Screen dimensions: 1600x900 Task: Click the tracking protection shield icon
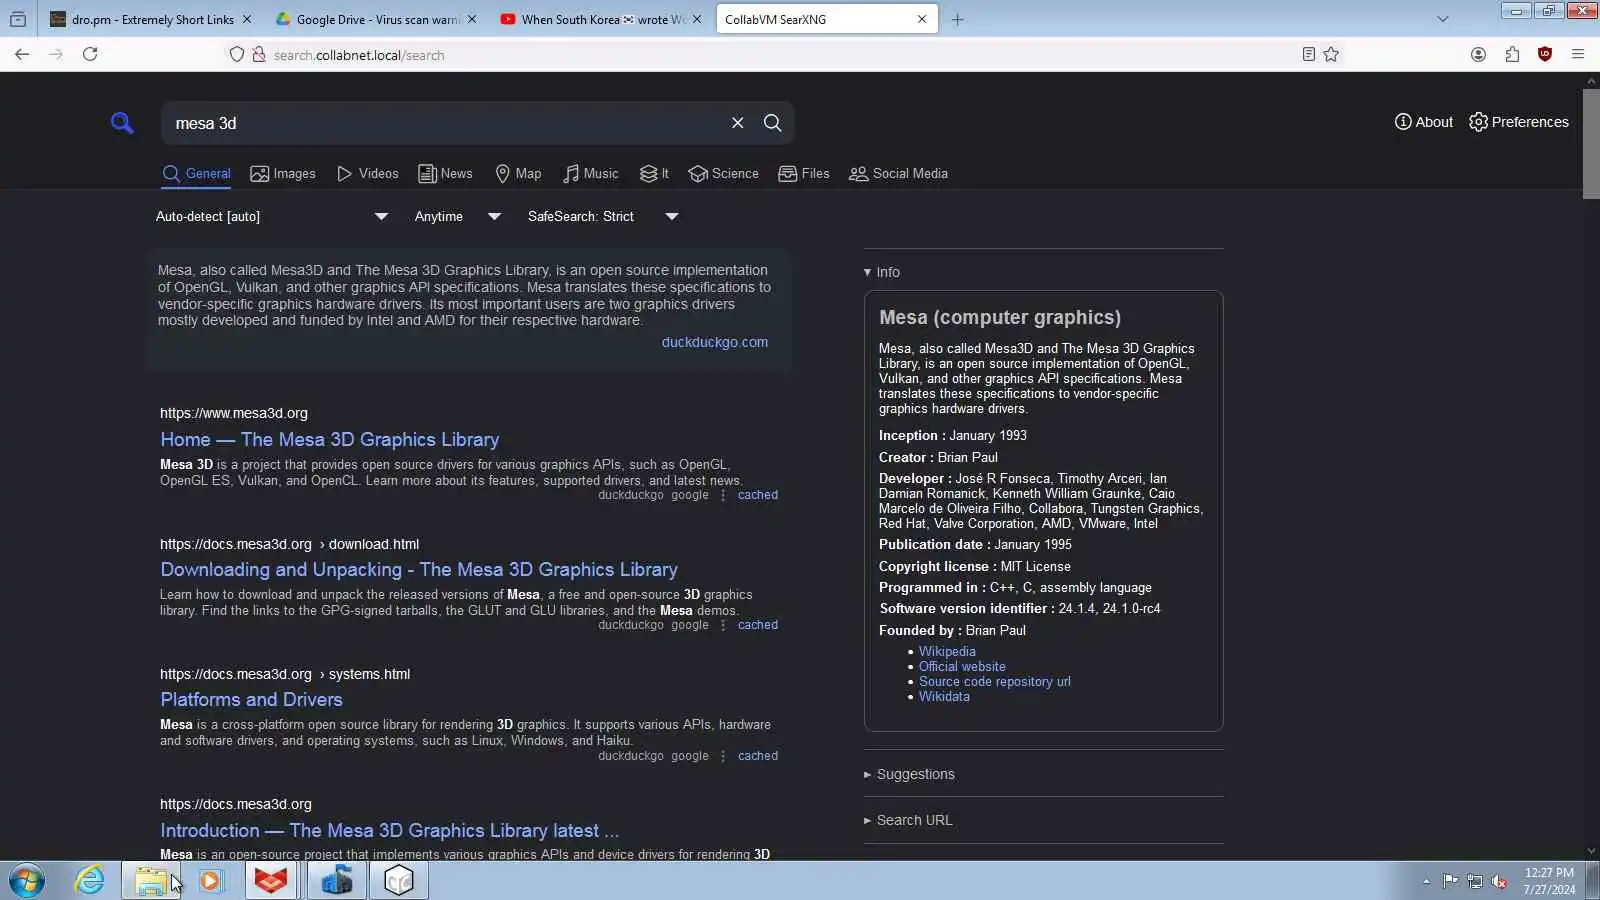coord(237,55)
